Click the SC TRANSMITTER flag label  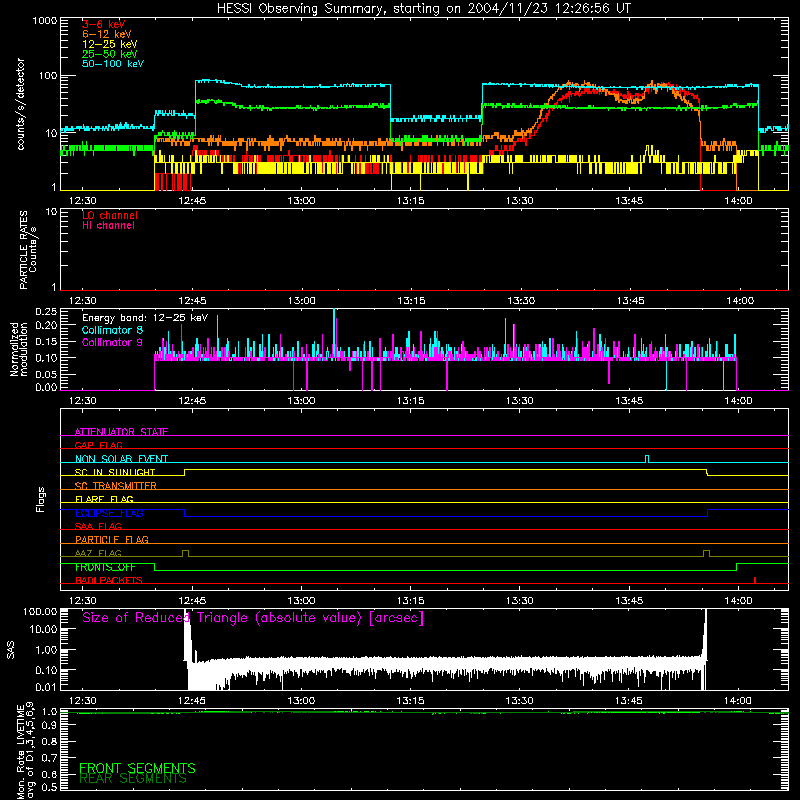tap(116, 486)
